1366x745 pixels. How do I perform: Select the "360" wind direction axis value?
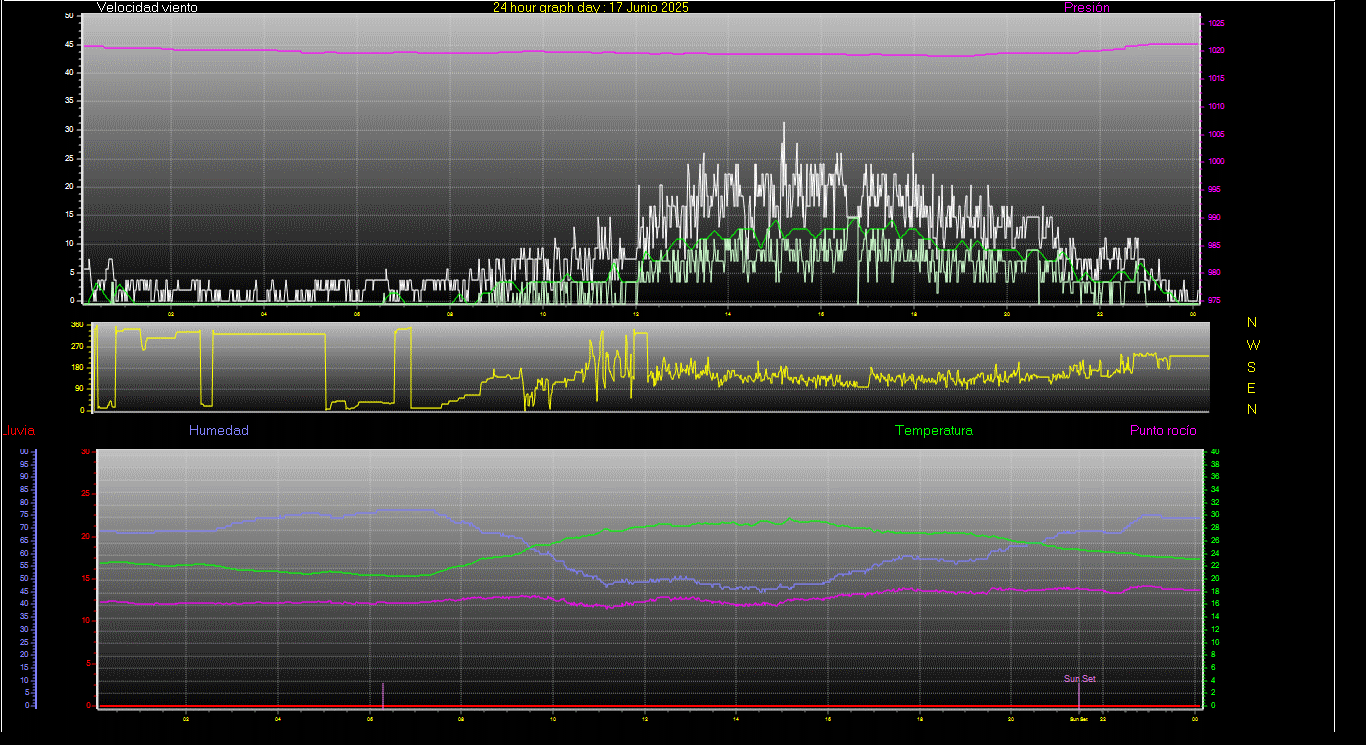pos(77,325)
